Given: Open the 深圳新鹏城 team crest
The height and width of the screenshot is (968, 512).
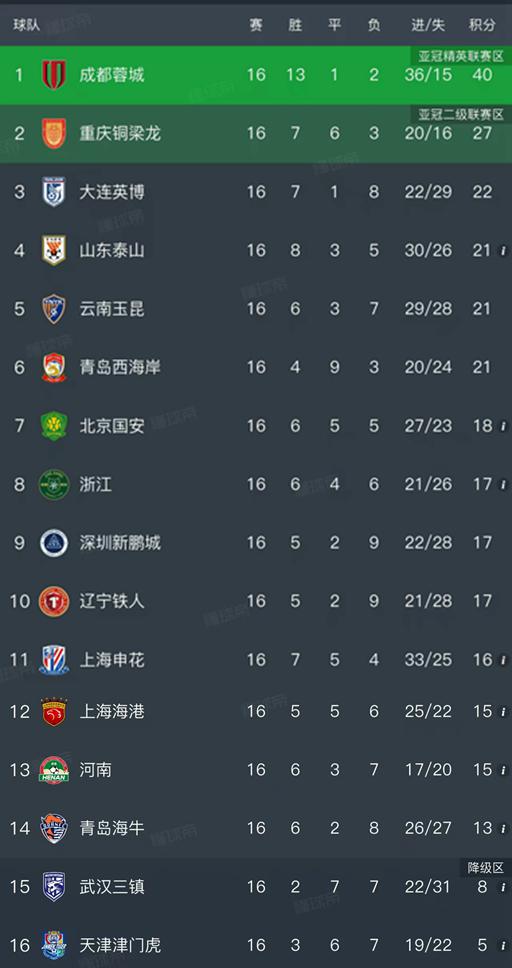Looking at the screenshot, I should (x=54, y=543).
